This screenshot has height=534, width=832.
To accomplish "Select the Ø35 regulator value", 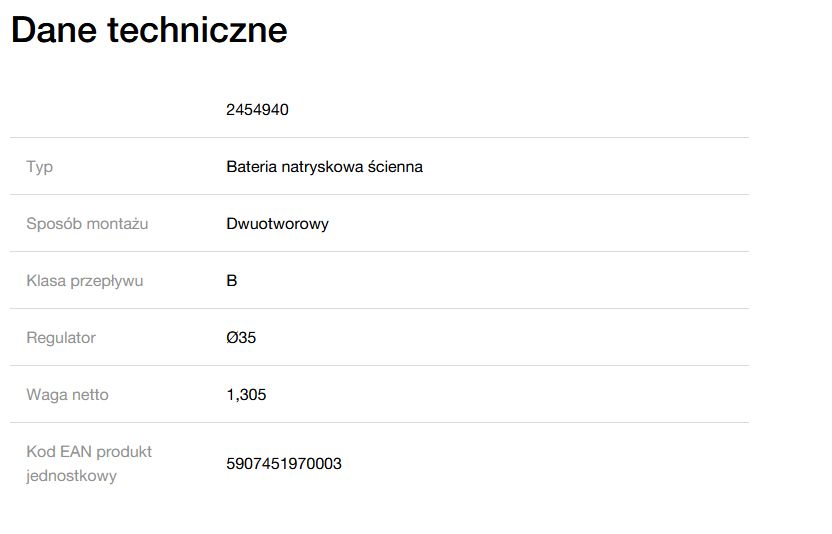I will tap(241, 338).
